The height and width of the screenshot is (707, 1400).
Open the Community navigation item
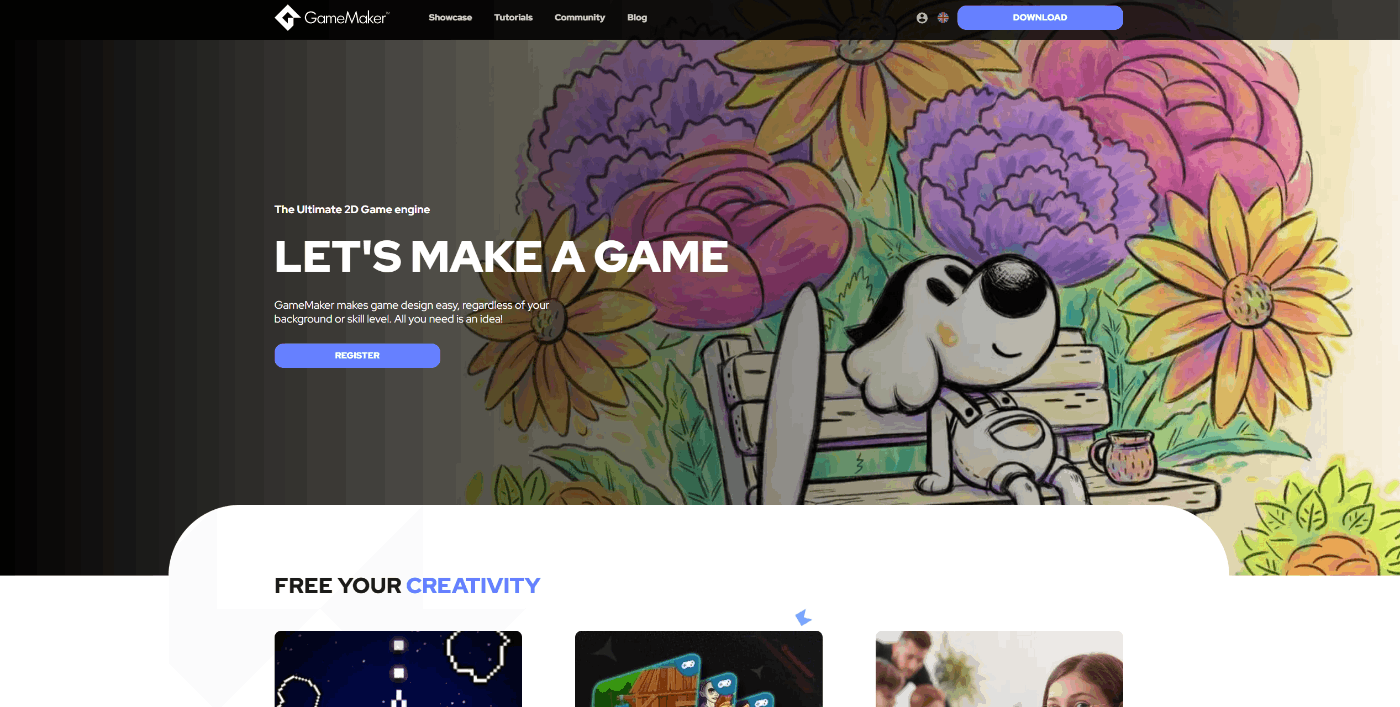(580, 18)
